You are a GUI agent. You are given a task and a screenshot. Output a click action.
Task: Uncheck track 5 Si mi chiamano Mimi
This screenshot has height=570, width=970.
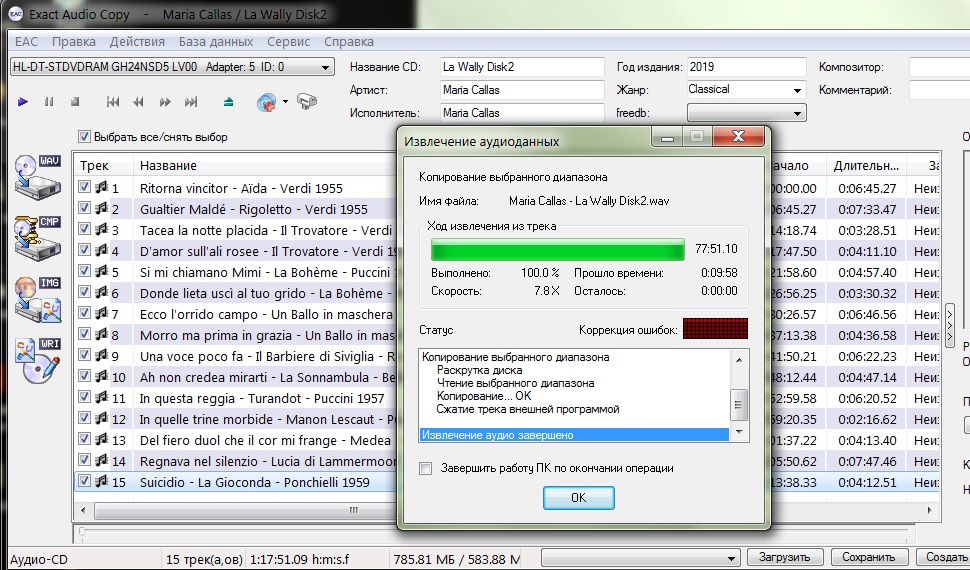85,272
